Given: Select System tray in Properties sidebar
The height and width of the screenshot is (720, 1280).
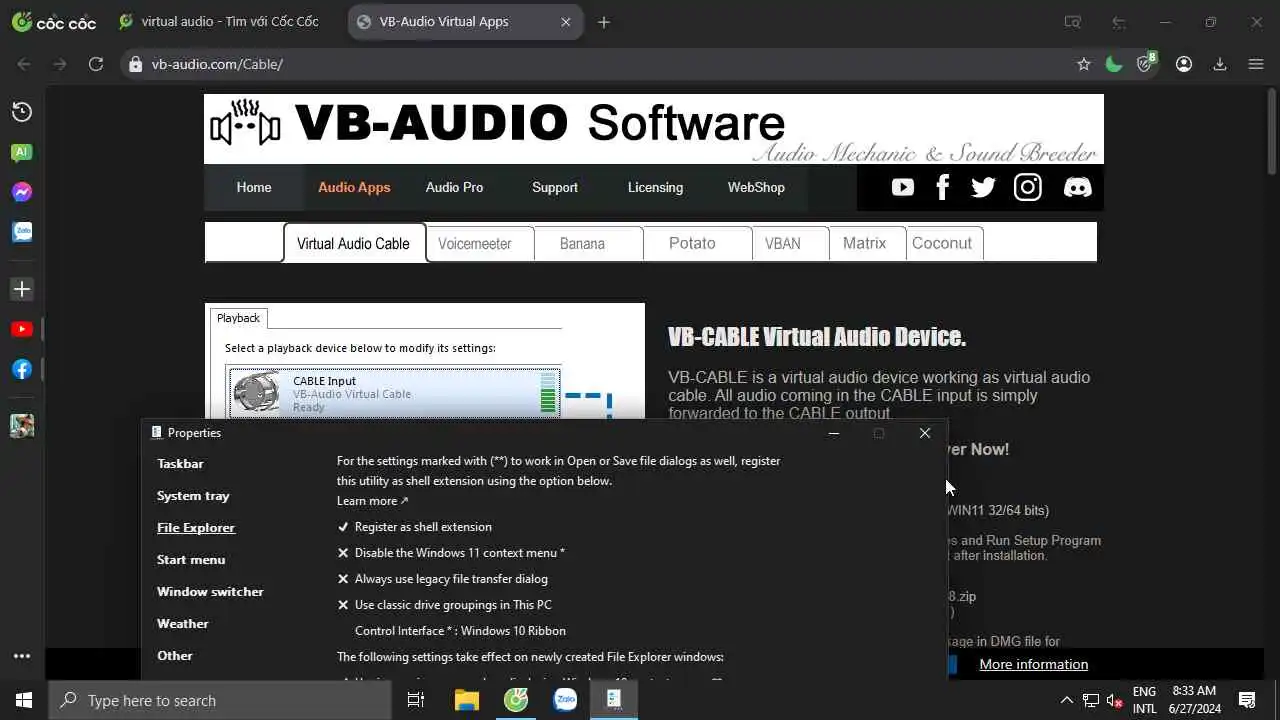Looking at the screenshot, I should 193,495.
